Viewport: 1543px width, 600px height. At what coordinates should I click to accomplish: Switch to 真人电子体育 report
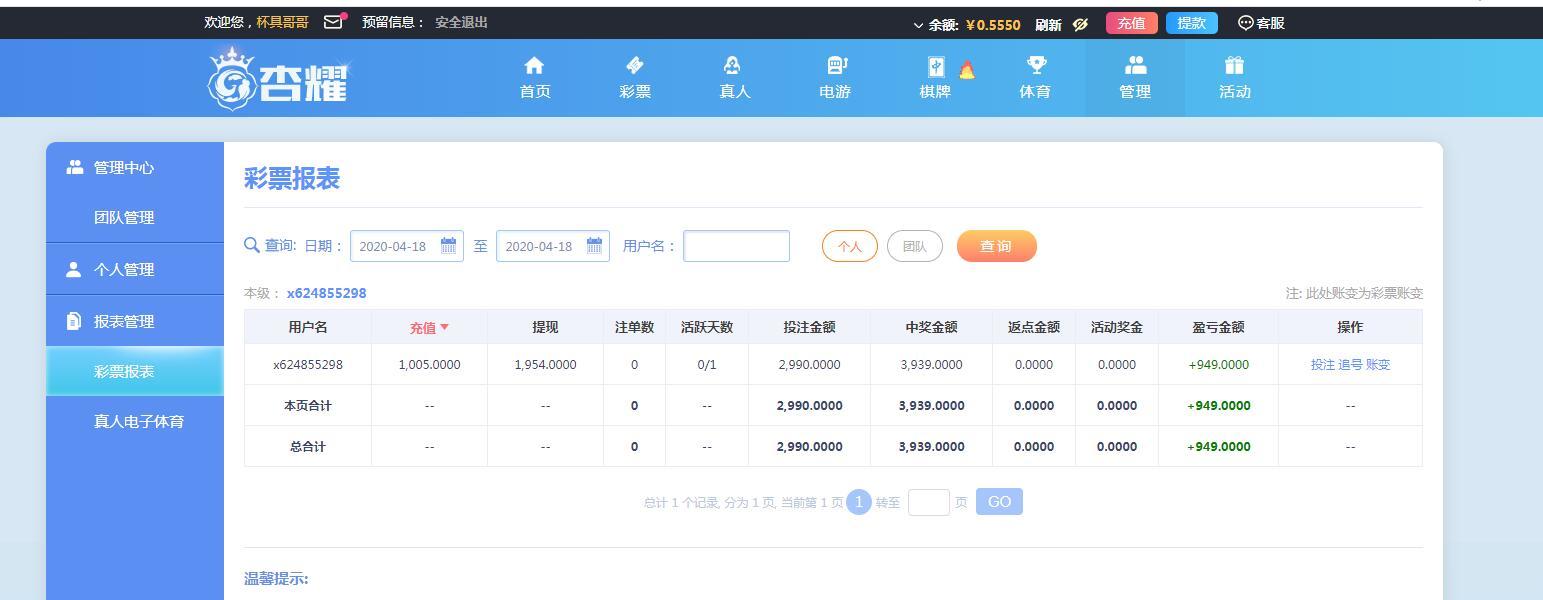point(139,421)
